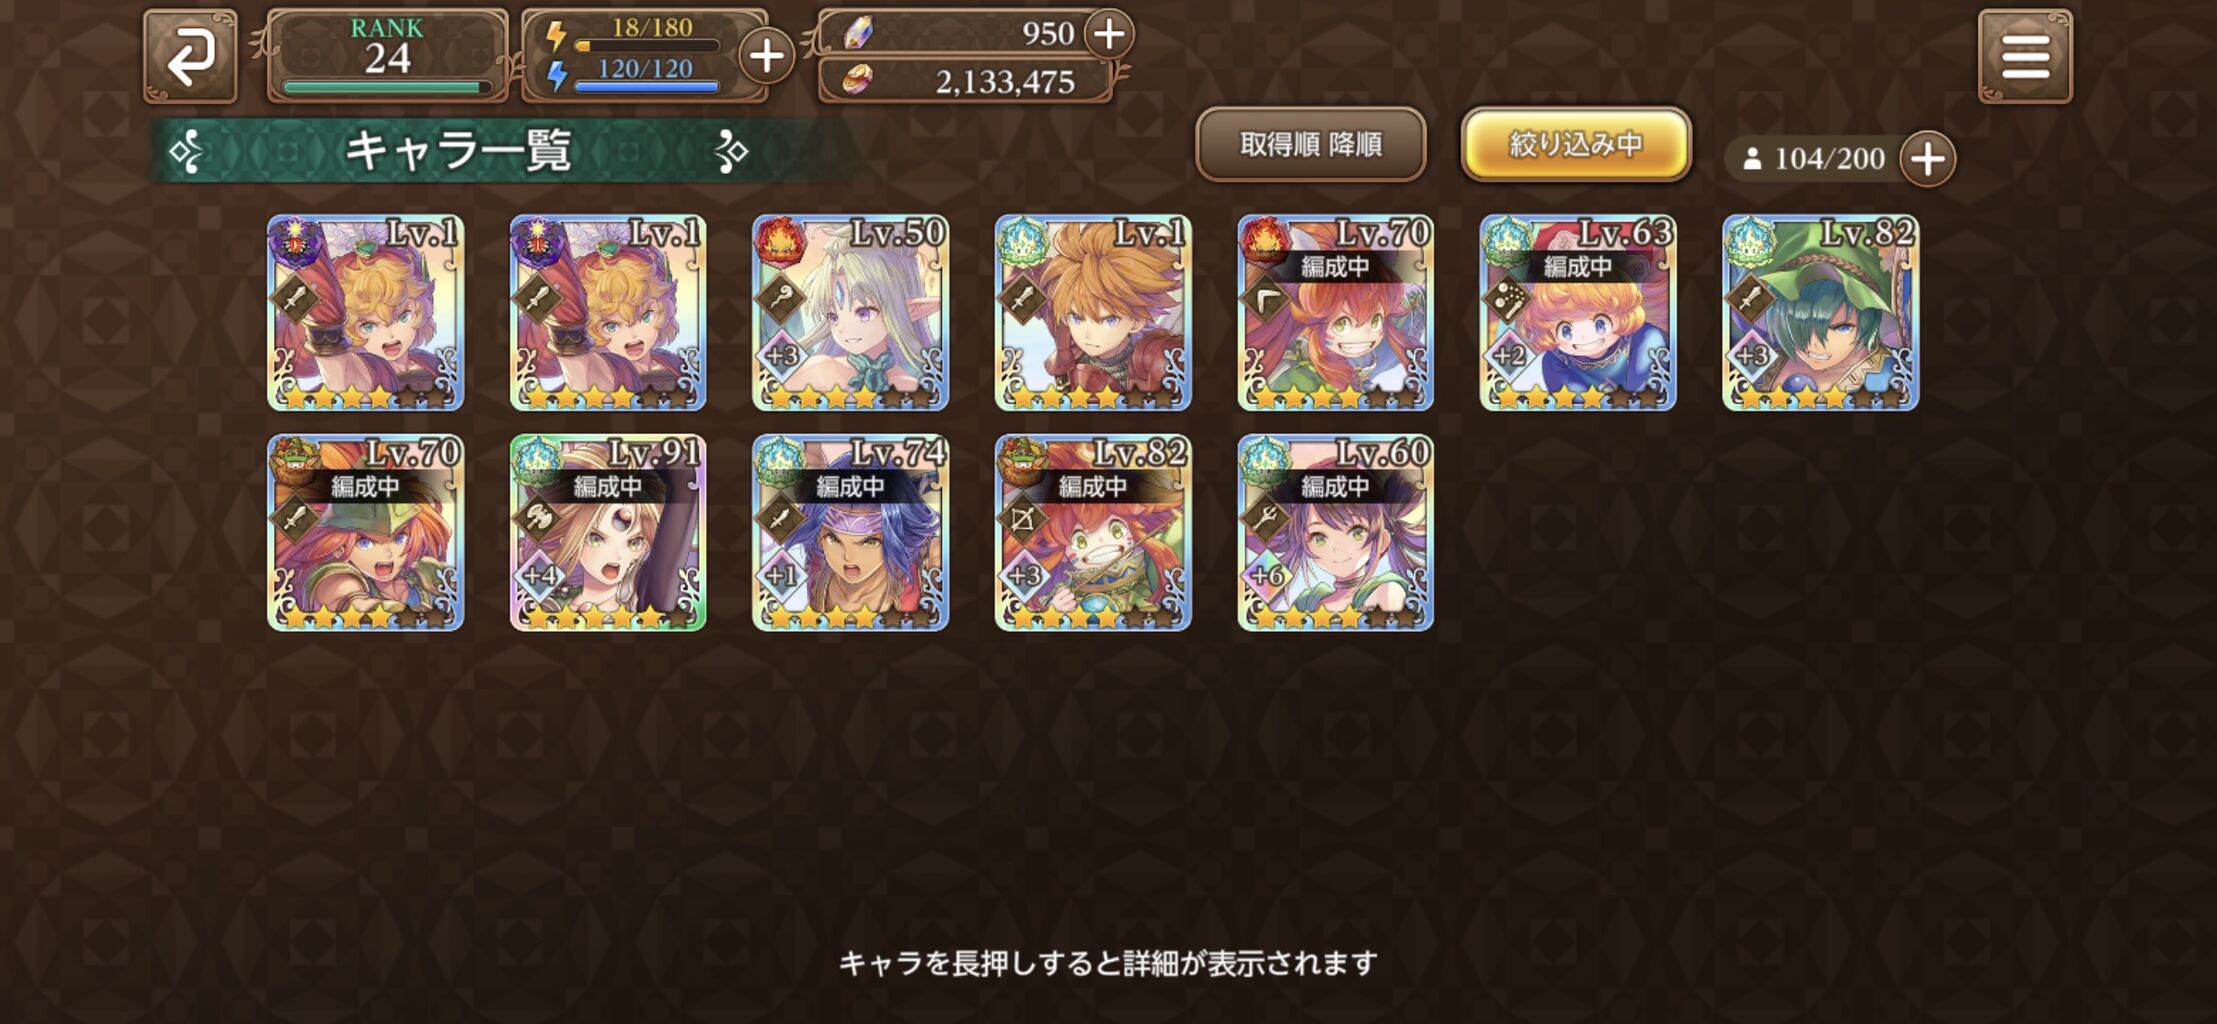Select the orange-haired Lv.1 sword character
This screenshot has width=2217, height=1024.
tap(1093, 313)
